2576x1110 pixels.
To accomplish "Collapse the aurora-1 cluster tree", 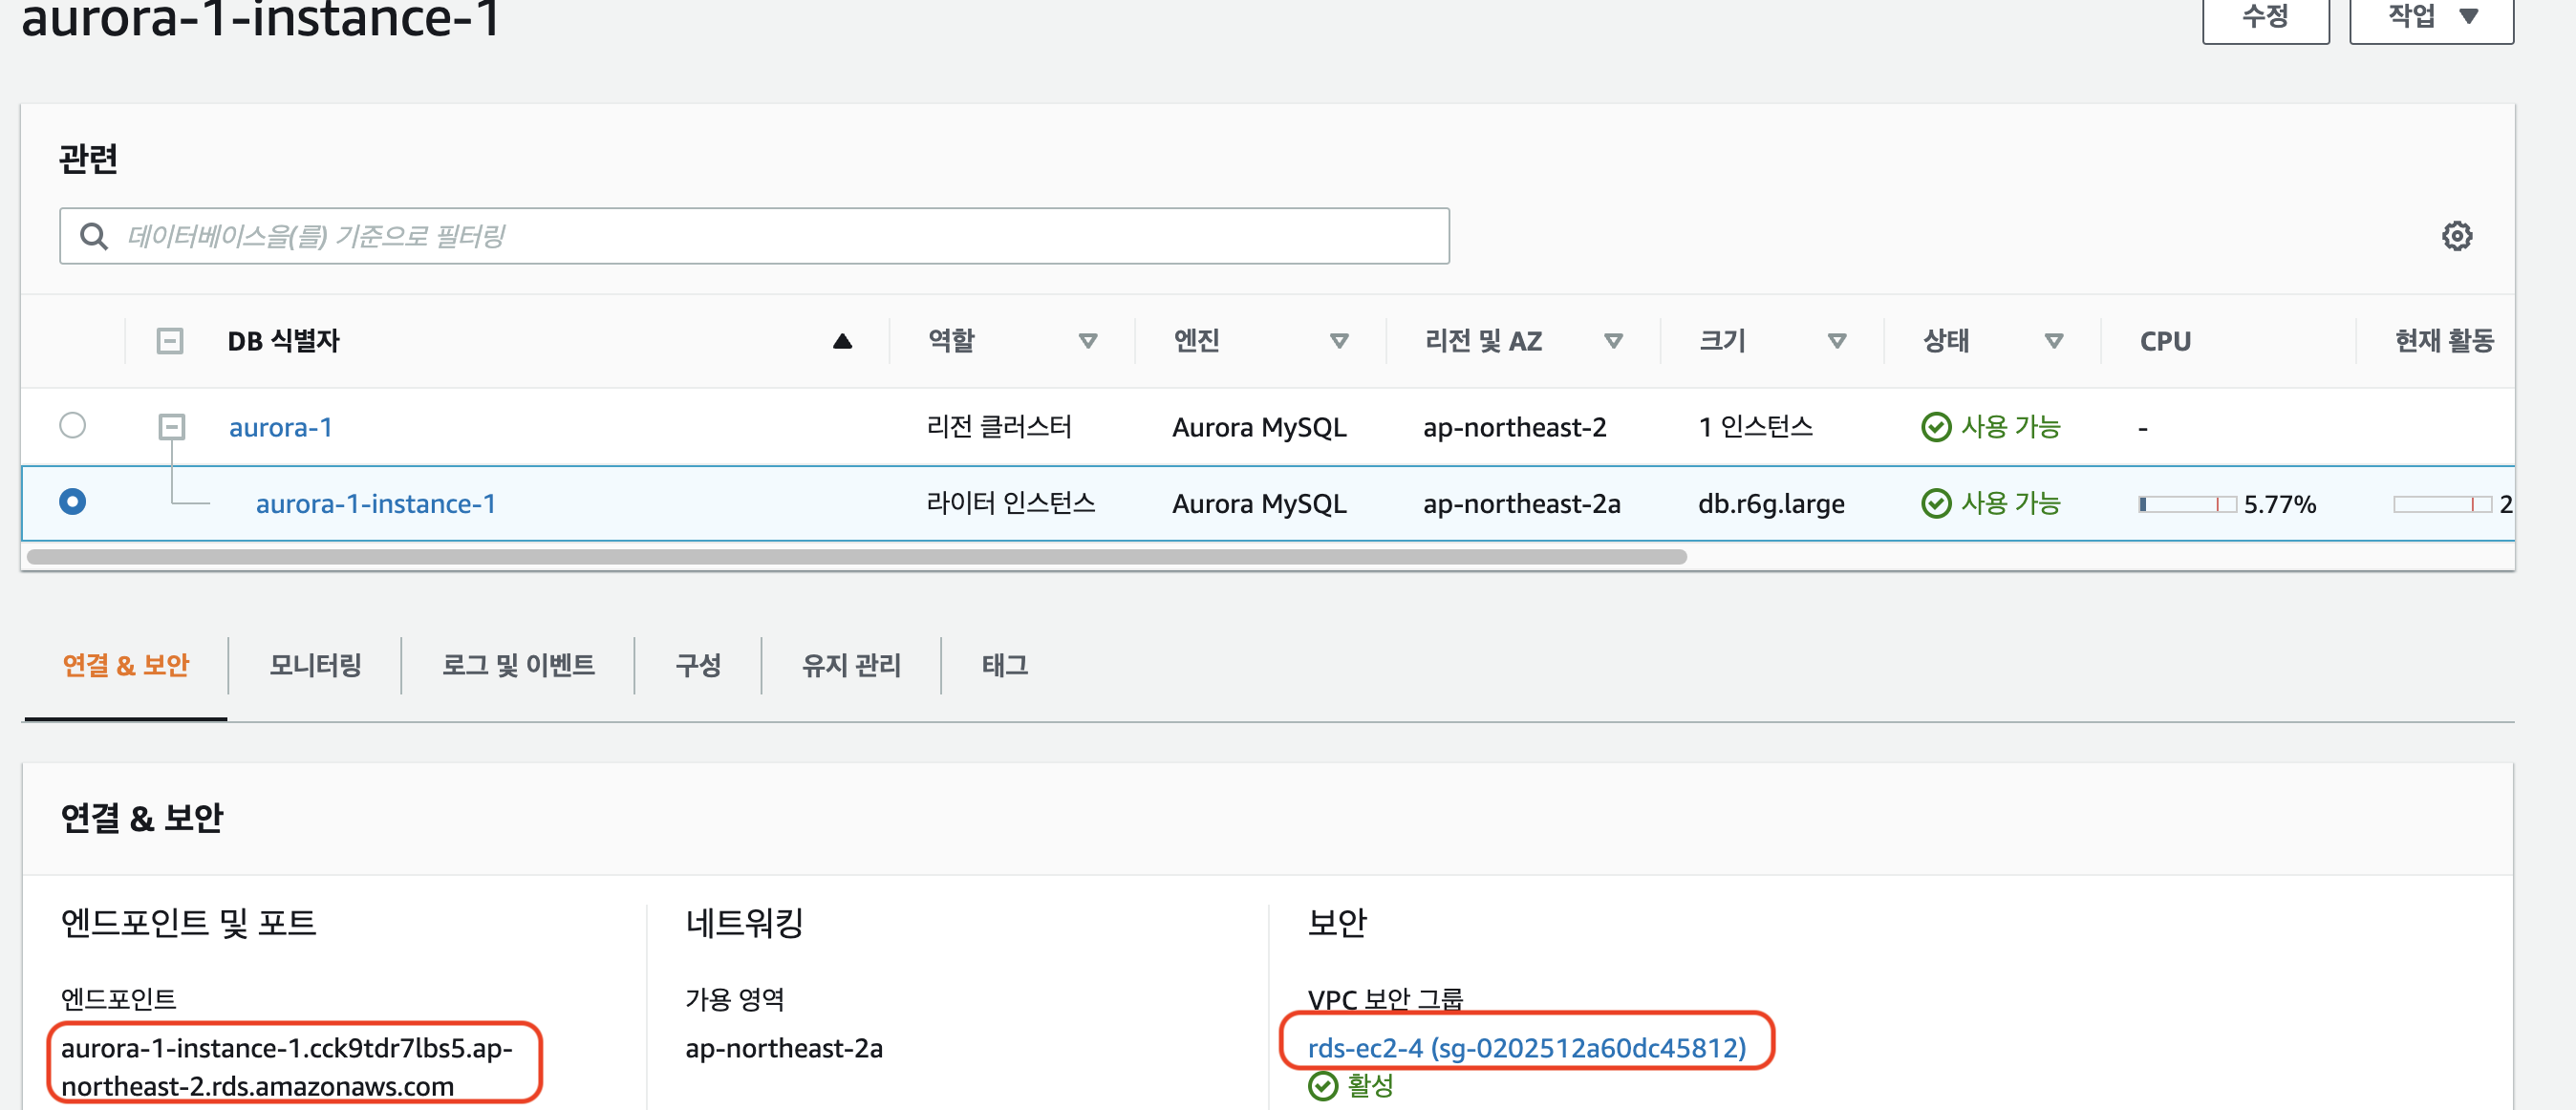I will click(x=172, y=427).
